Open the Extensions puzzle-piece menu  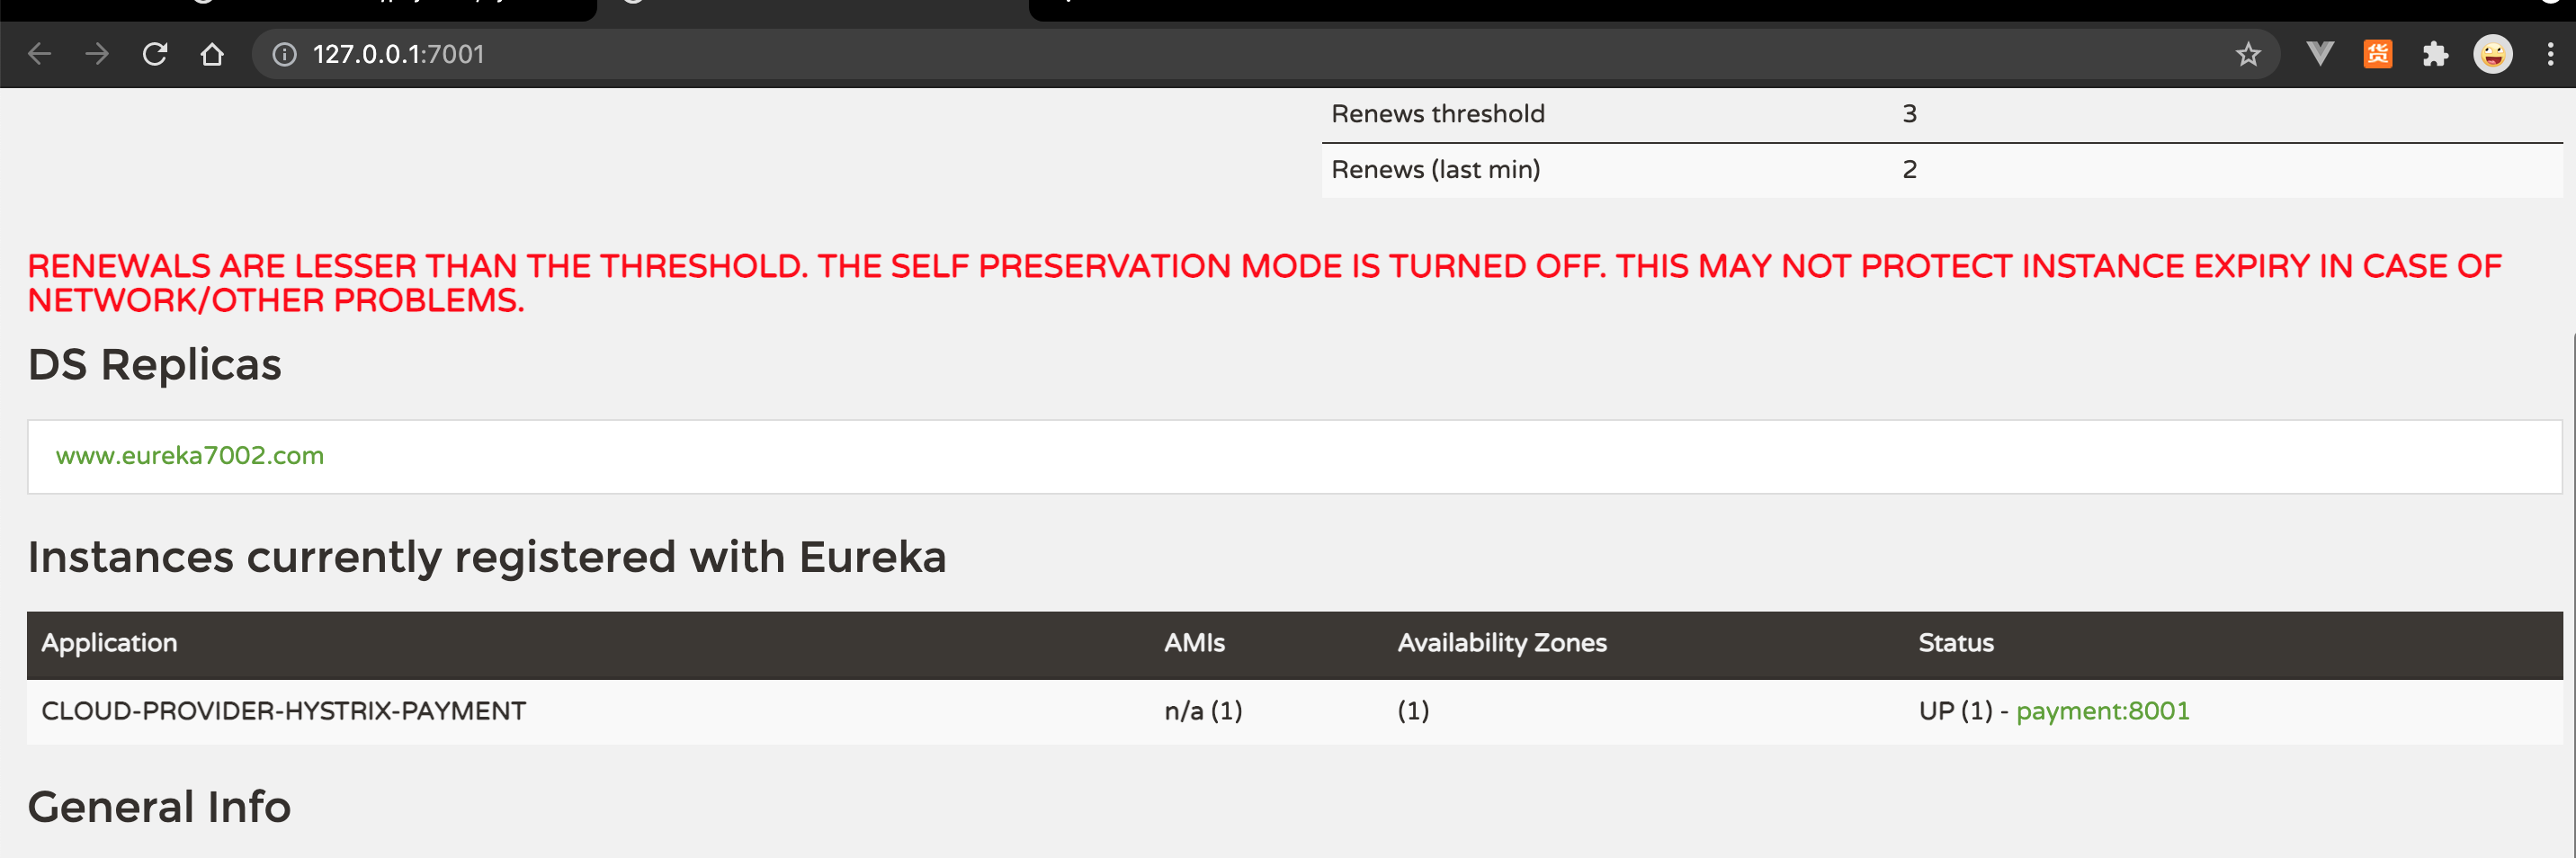point(2435,54)
